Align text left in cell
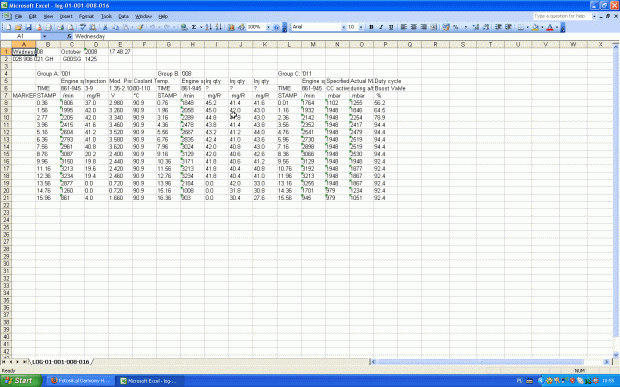Viewport: 620px width, 387px height. click(403, 27)
